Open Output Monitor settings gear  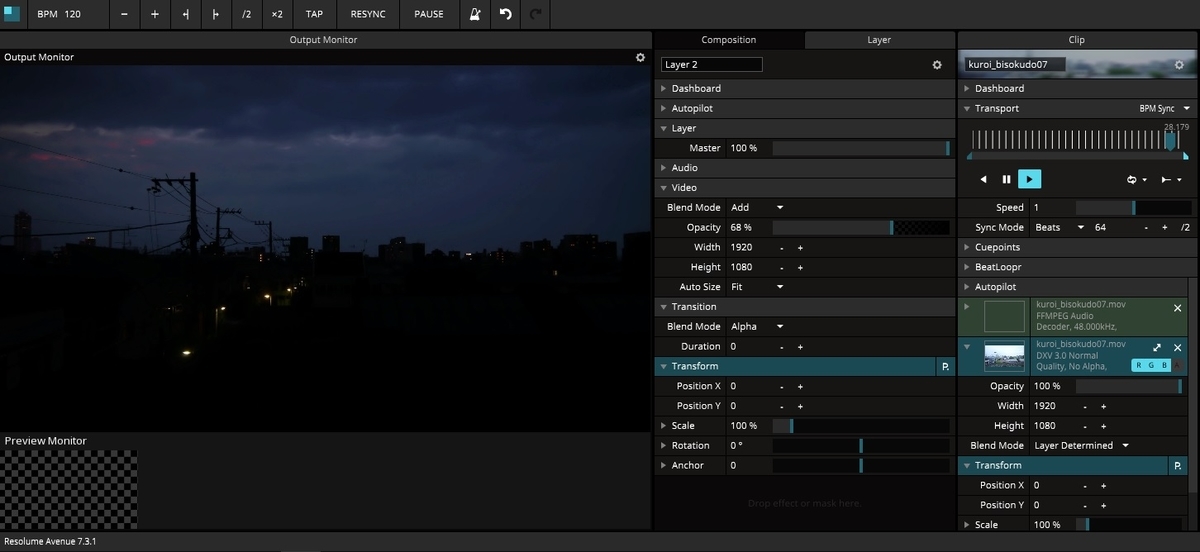641,57
